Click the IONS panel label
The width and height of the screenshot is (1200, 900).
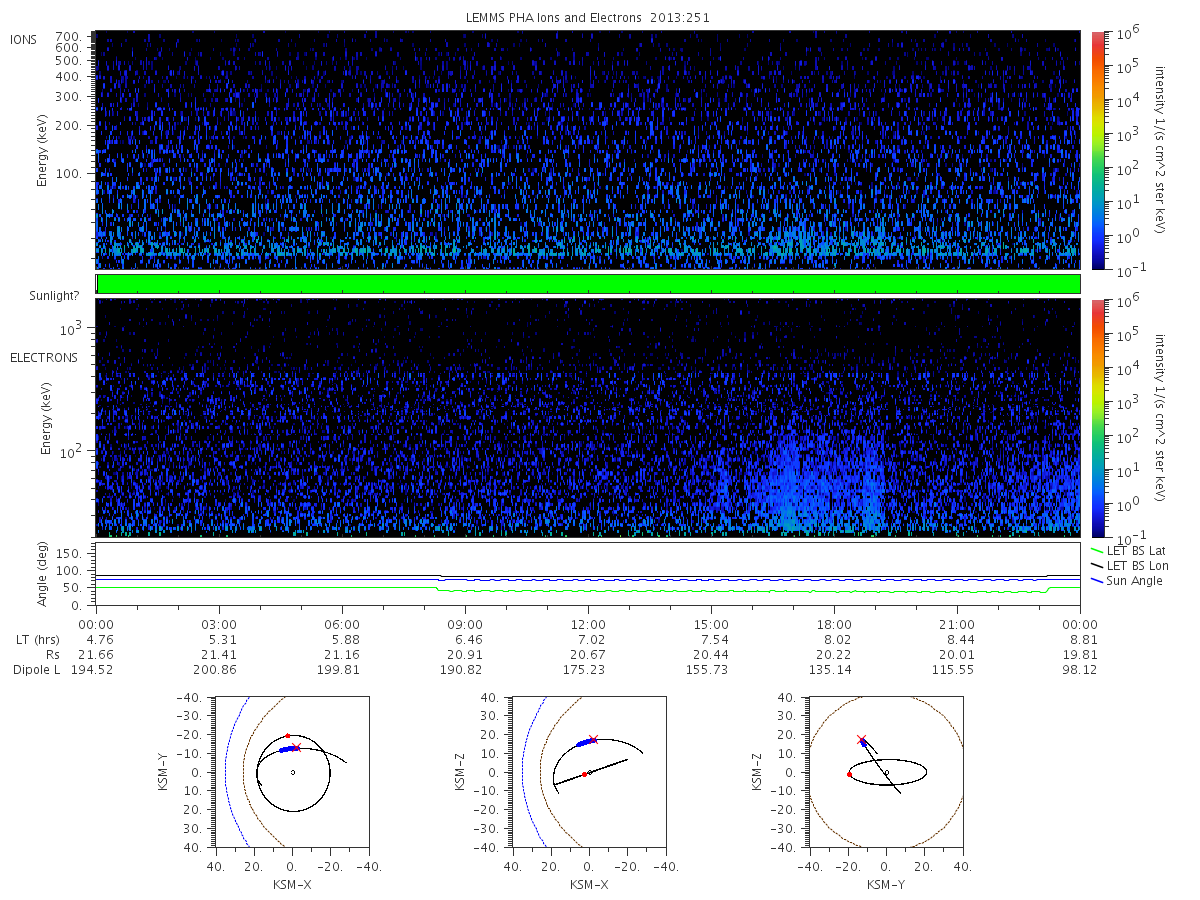click(25, 39)
